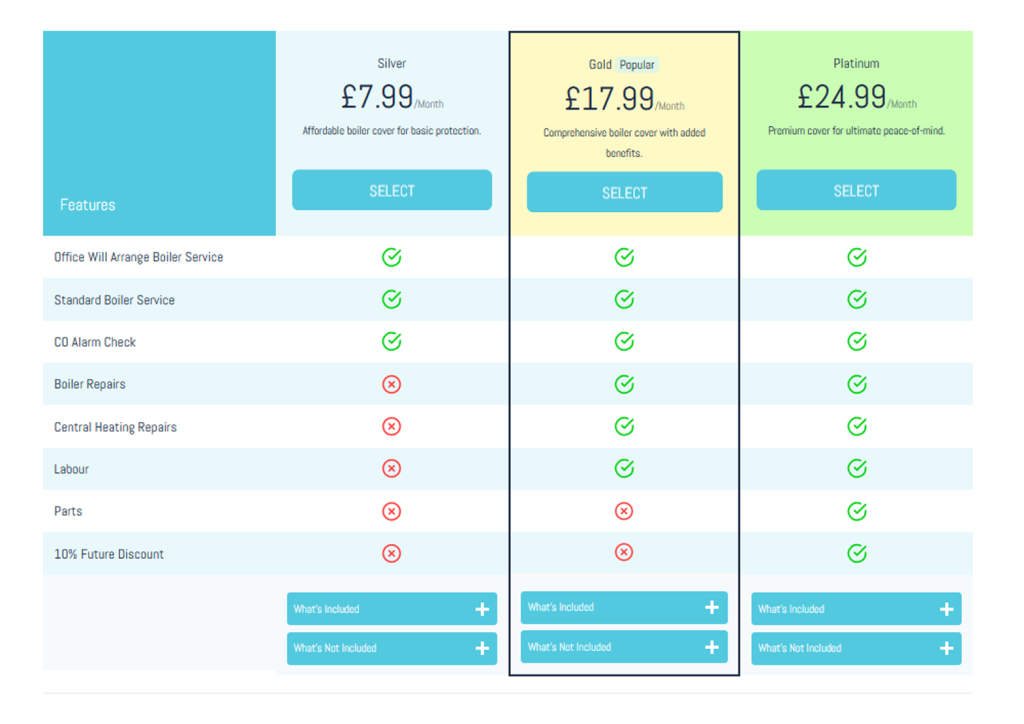Click Gold's red cross icon for Parts
This screenshot has width=1024, height=724.
tap(624, 511)
